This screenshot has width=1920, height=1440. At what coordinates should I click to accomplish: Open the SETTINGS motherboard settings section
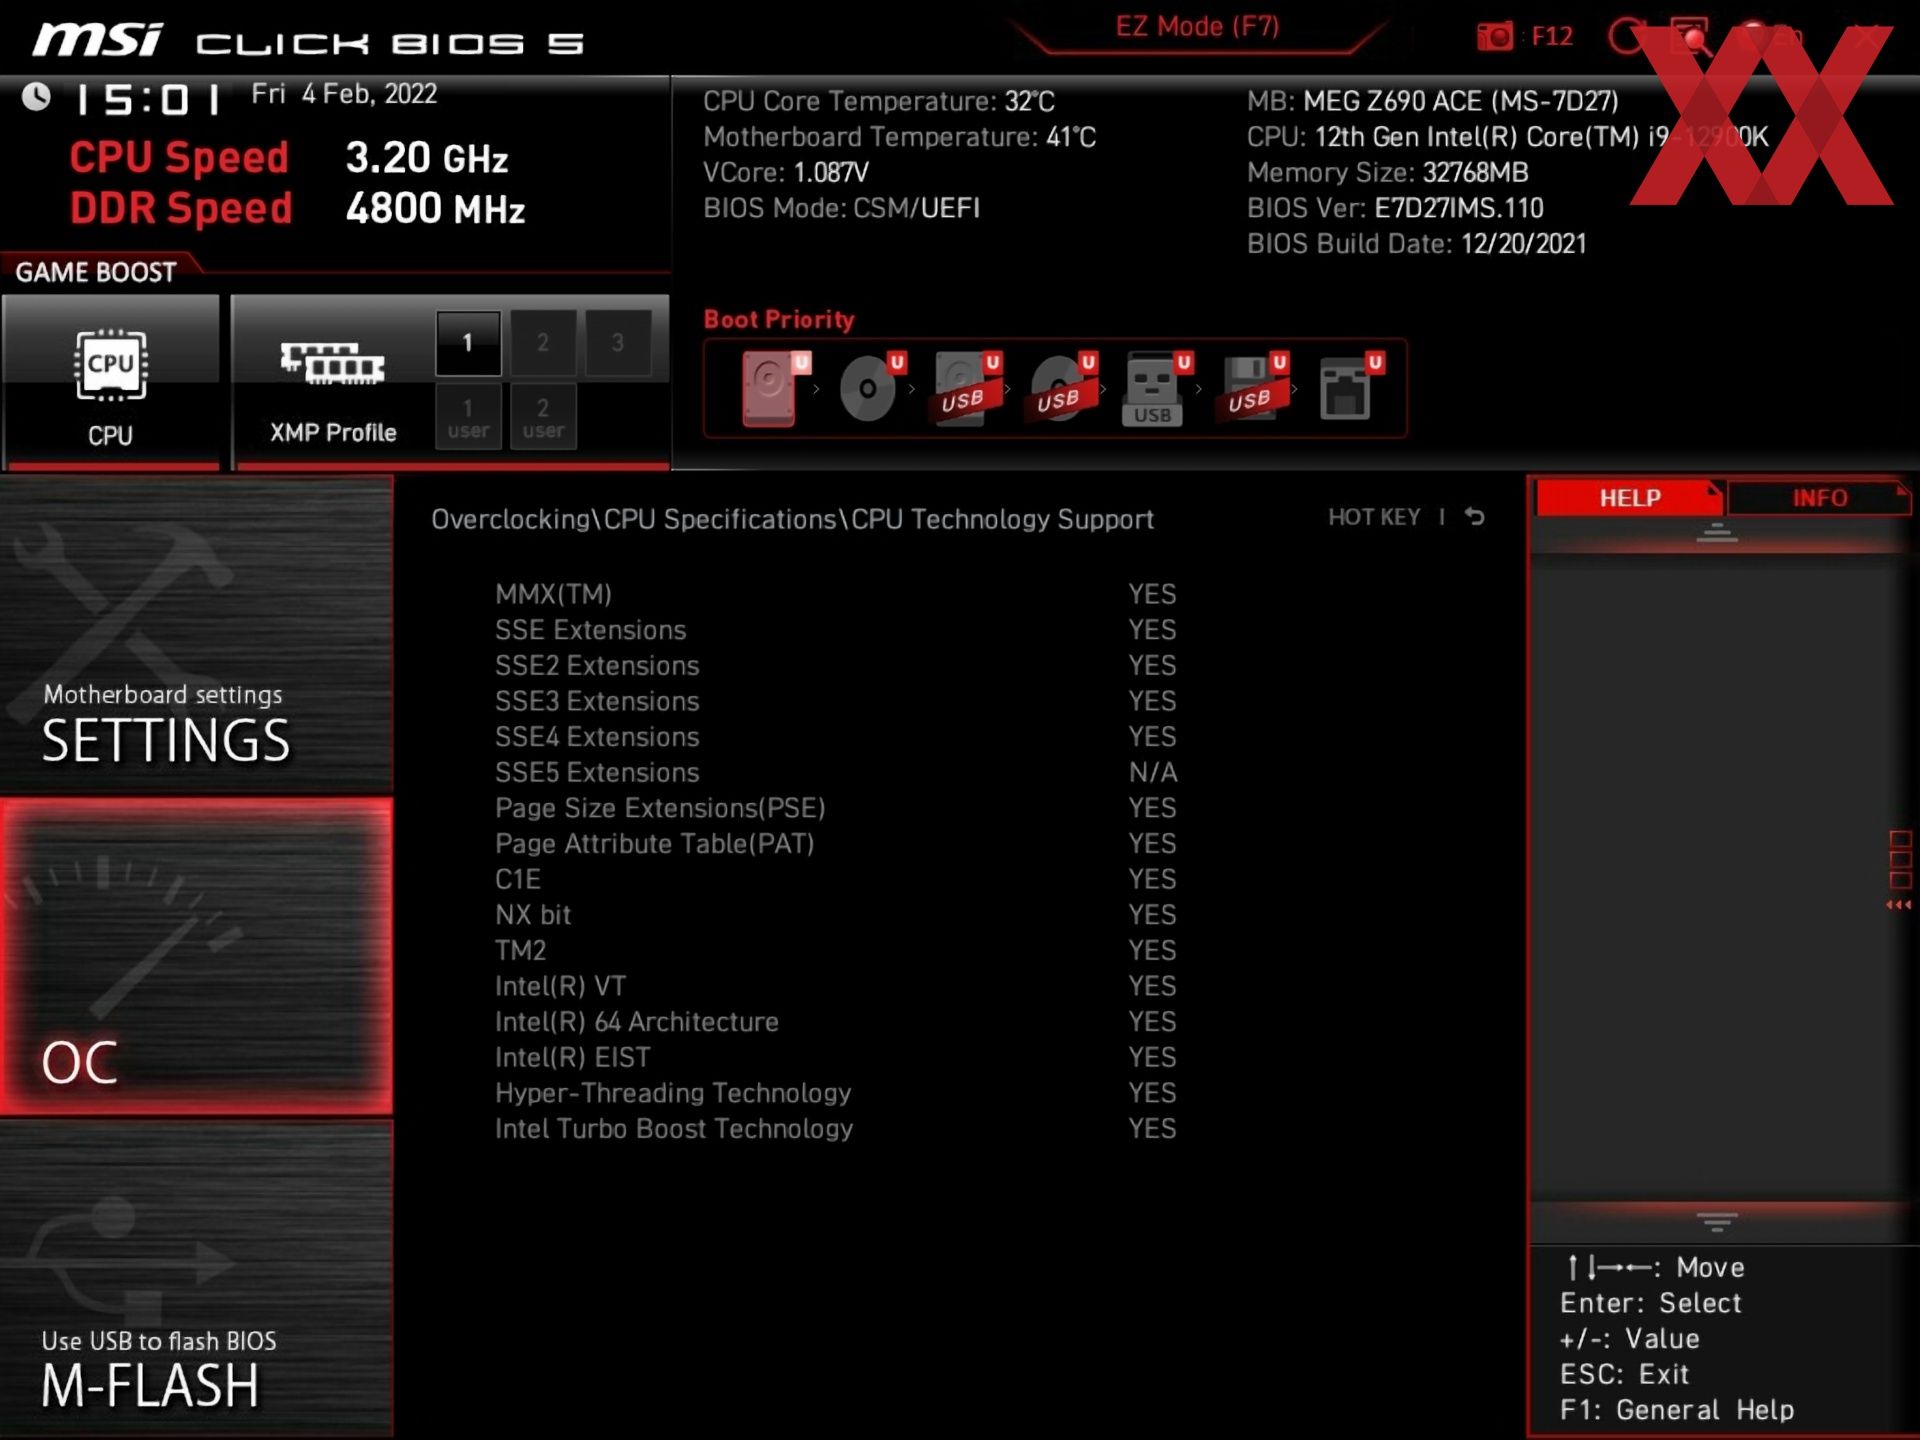(196, 634)
